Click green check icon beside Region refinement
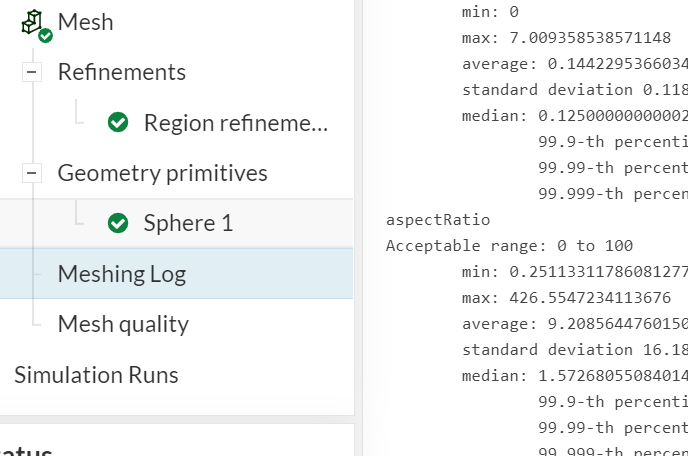This screenshot has width=688, height=456. (x=118, y=122)
